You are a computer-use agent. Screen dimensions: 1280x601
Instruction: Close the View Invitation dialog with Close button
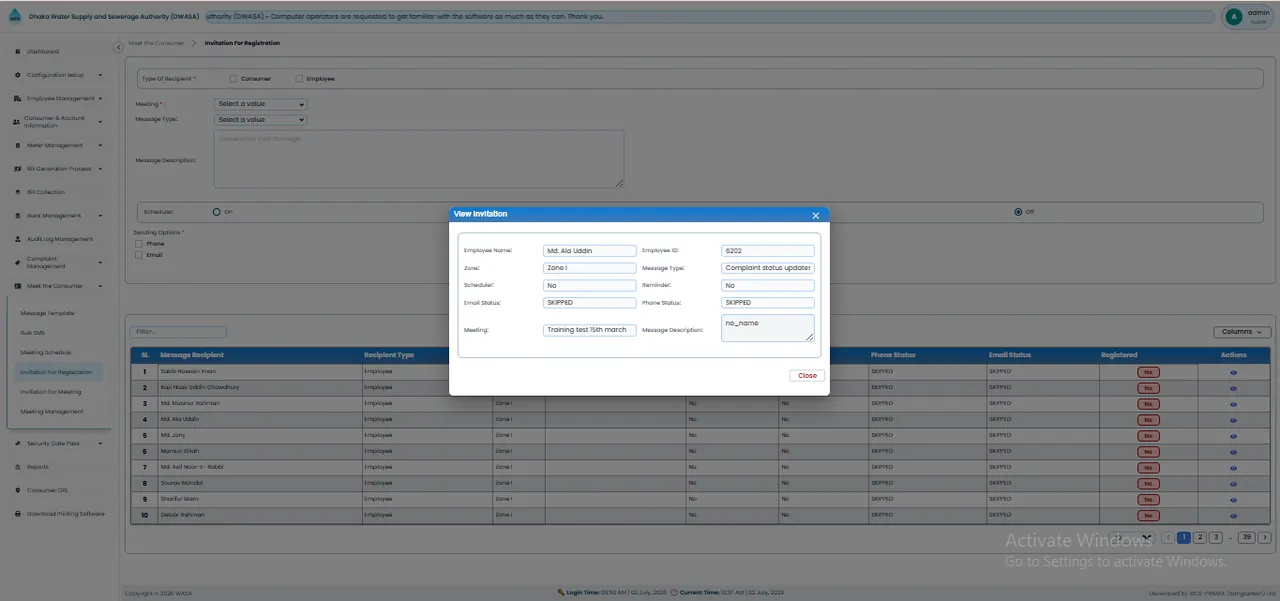[x=807, y=375]
